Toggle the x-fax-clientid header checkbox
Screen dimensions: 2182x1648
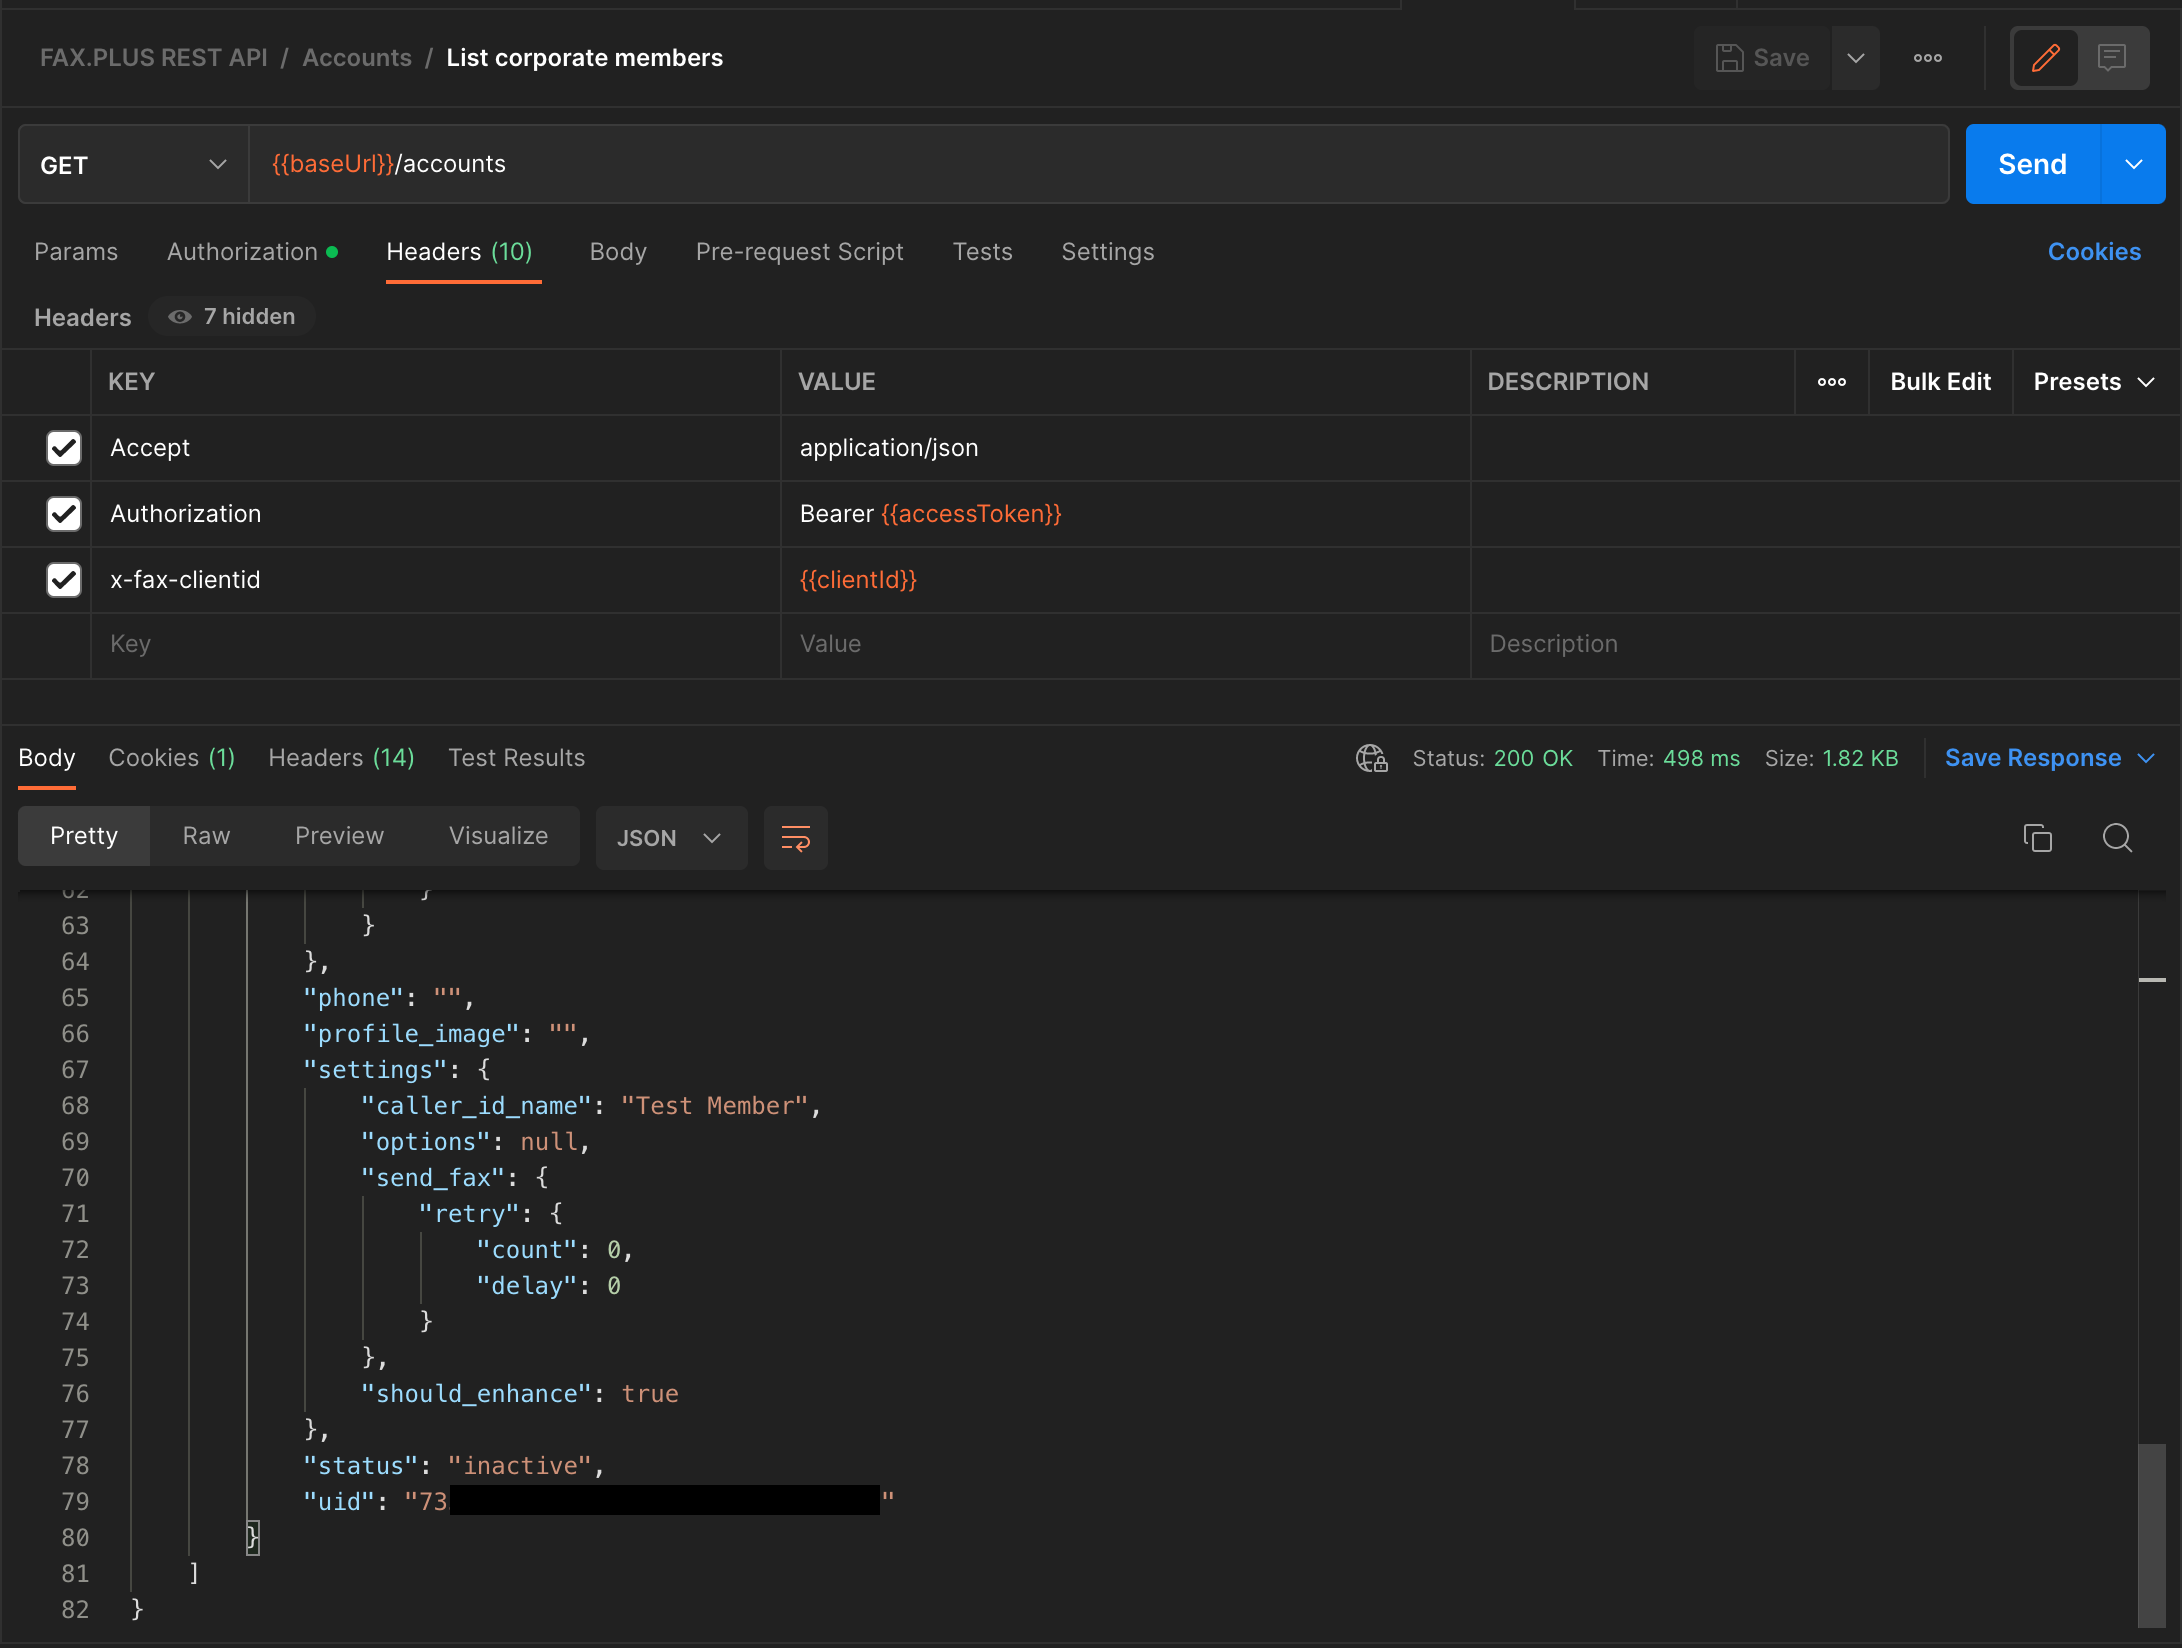tap(61, 578)
